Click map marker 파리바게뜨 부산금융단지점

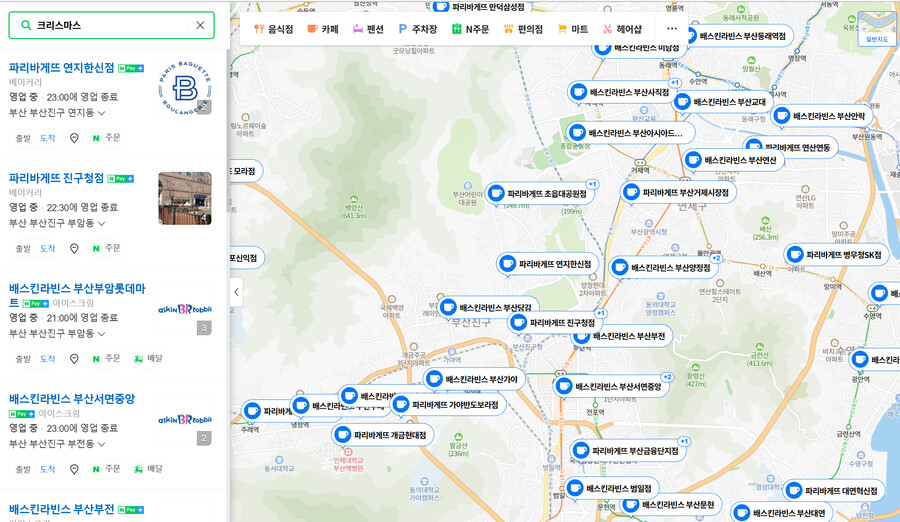click(629, 451)
